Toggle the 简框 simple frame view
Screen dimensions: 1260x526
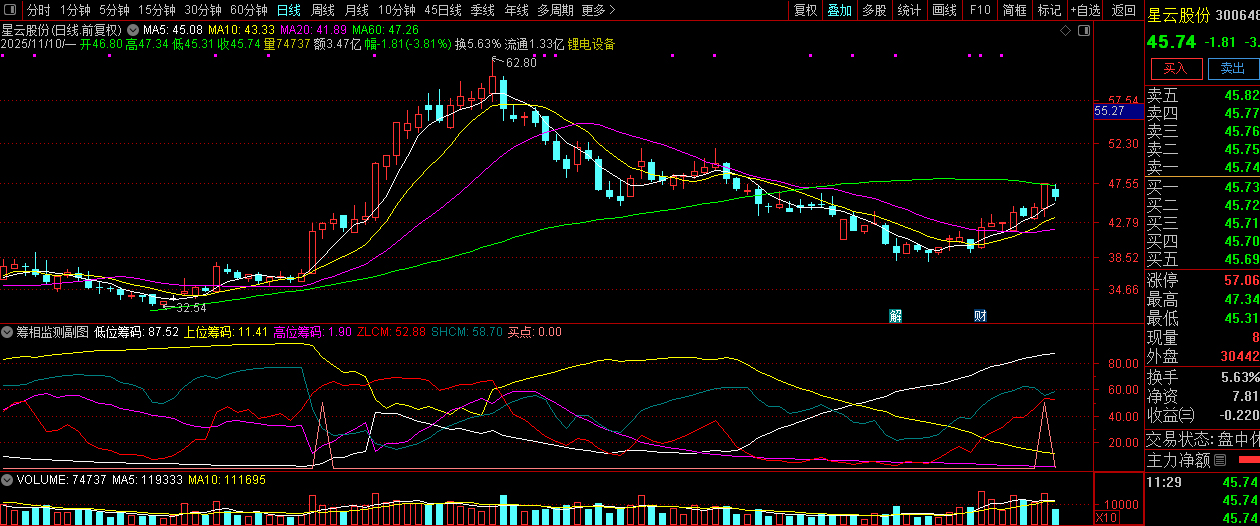click(x=1014, y=10)
